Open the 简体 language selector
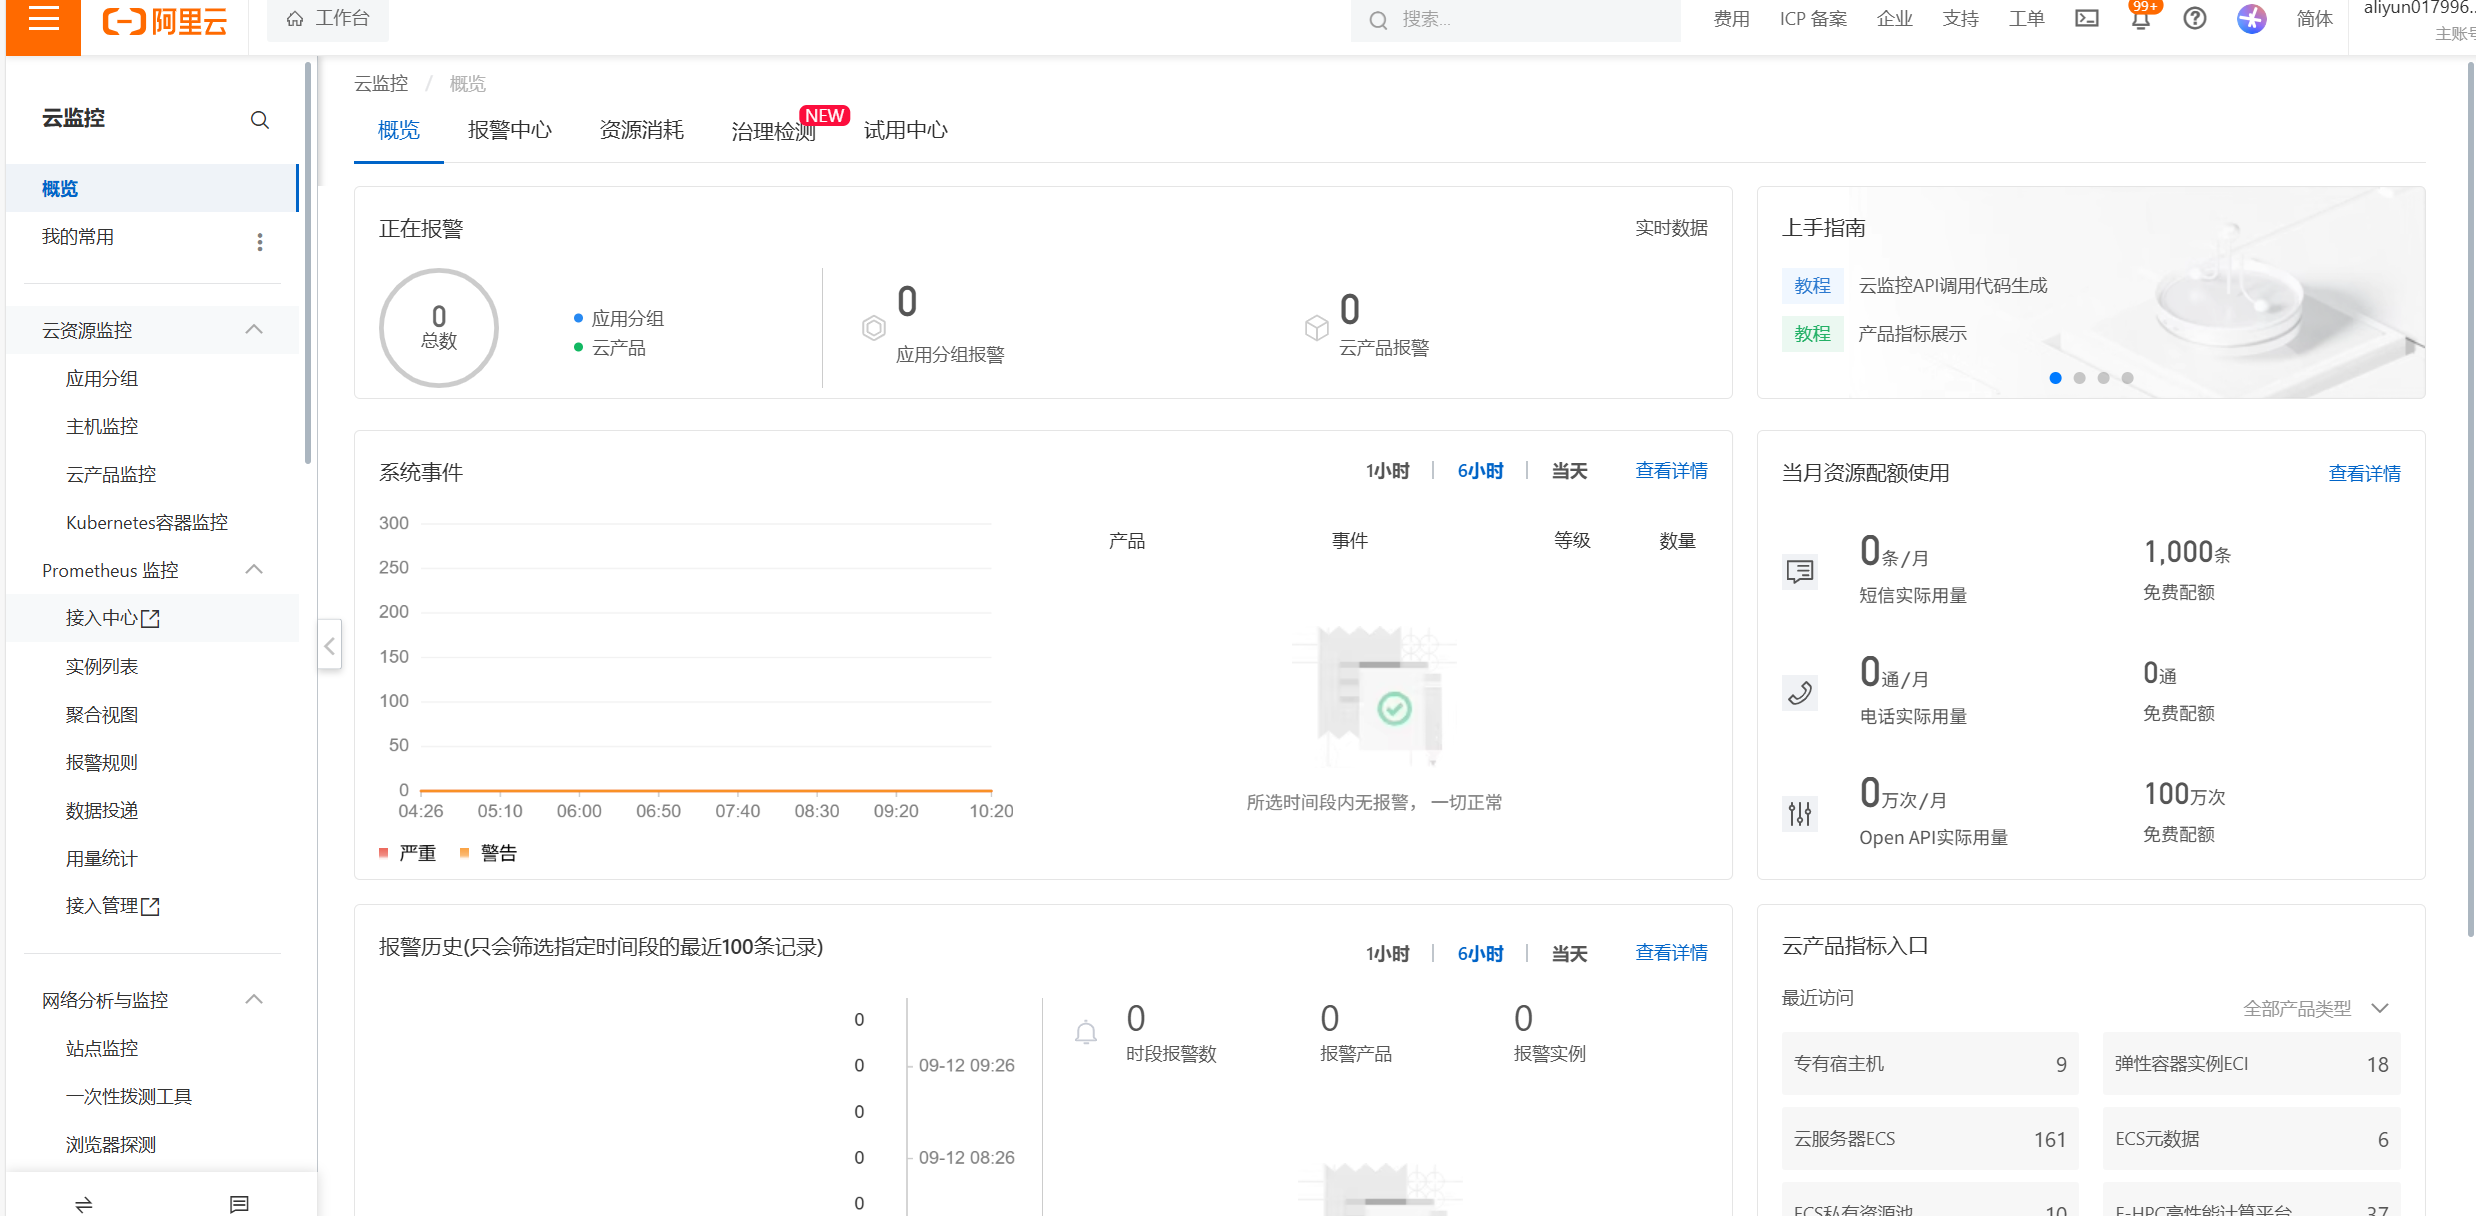The image size is (2476, 1216). pos(2314,19)
